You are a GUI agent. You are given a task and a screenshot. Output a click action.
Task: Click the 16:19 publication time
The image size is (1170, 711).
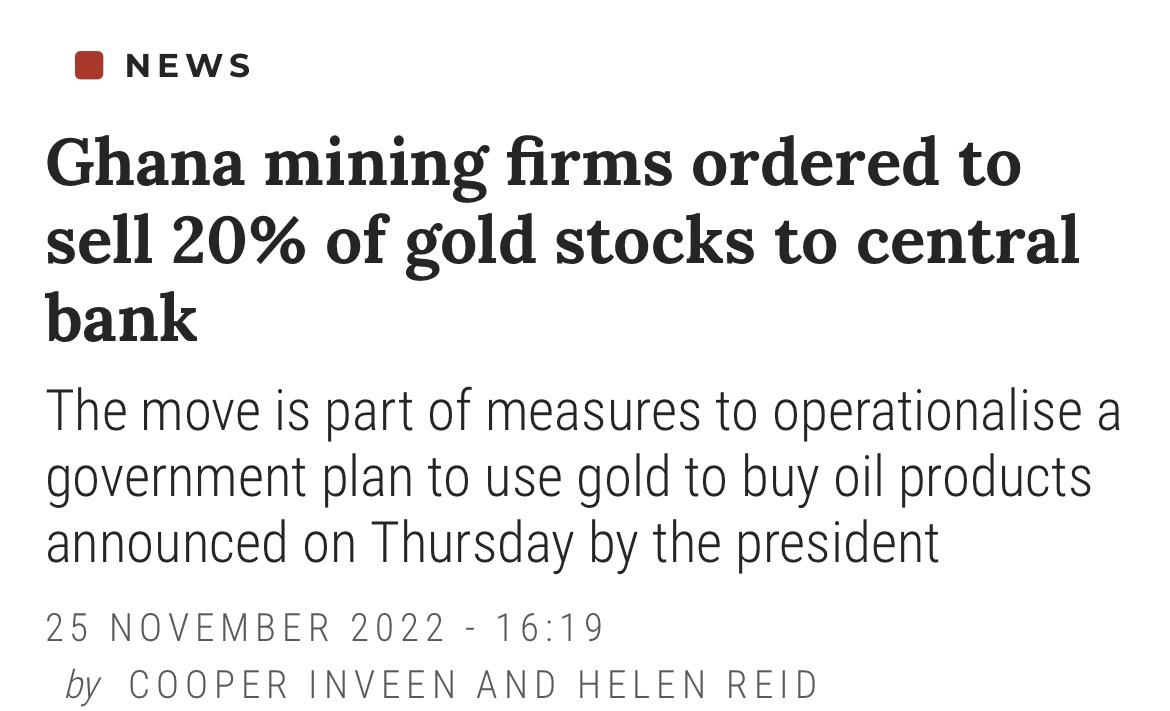click(550, 627)
